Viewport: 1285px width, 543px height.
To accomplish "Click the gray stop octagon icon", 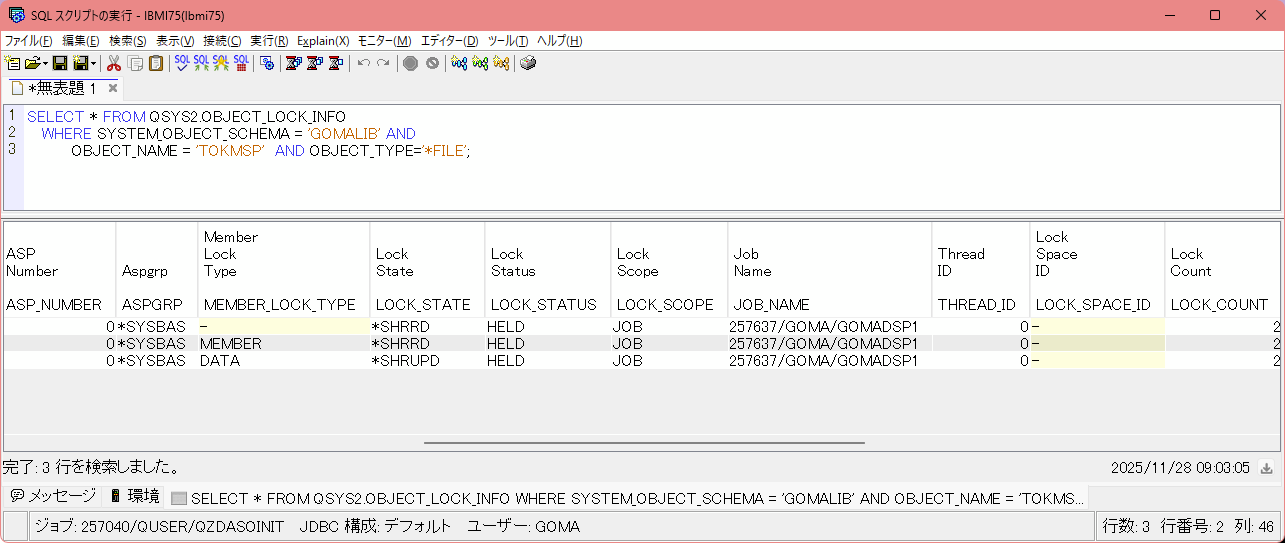I will coord(410,63).
